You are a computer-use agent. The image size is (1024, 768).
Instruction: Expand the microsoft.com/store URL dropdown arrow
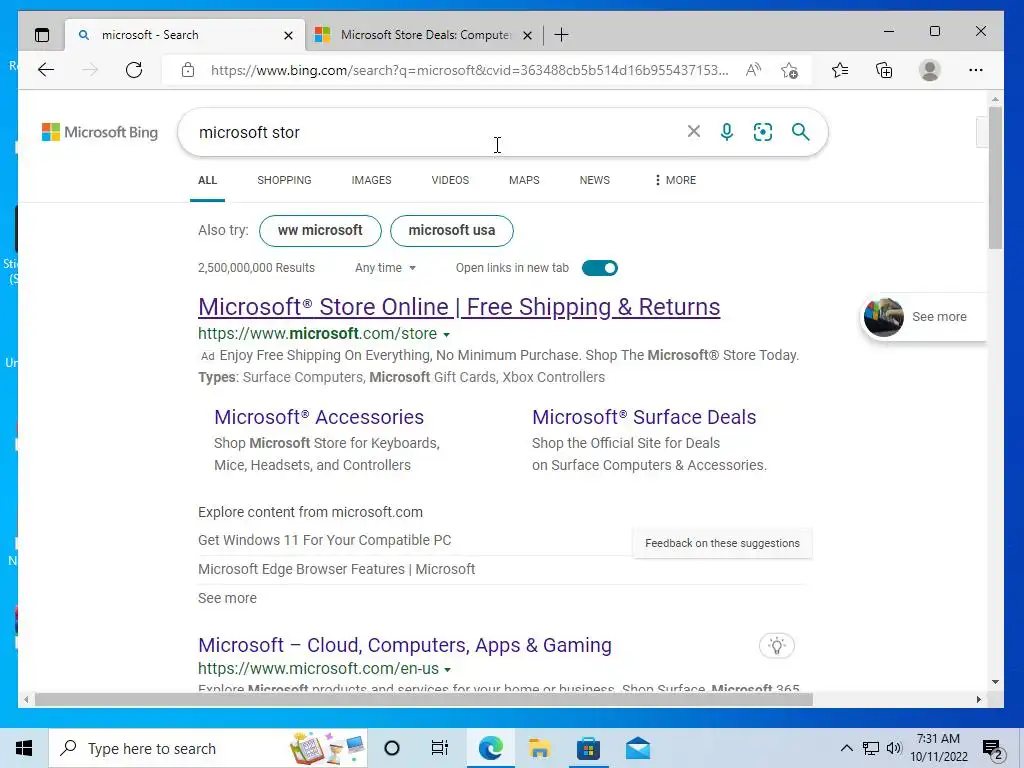pyautogui.click(x=447, y=334)
